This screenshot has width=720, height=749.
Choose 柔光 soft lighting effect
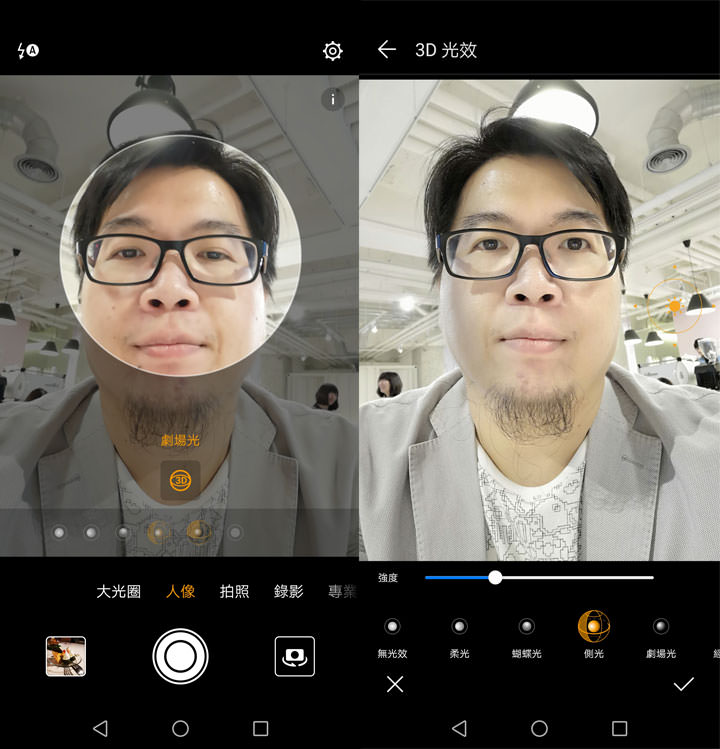(x=459, y=627)
